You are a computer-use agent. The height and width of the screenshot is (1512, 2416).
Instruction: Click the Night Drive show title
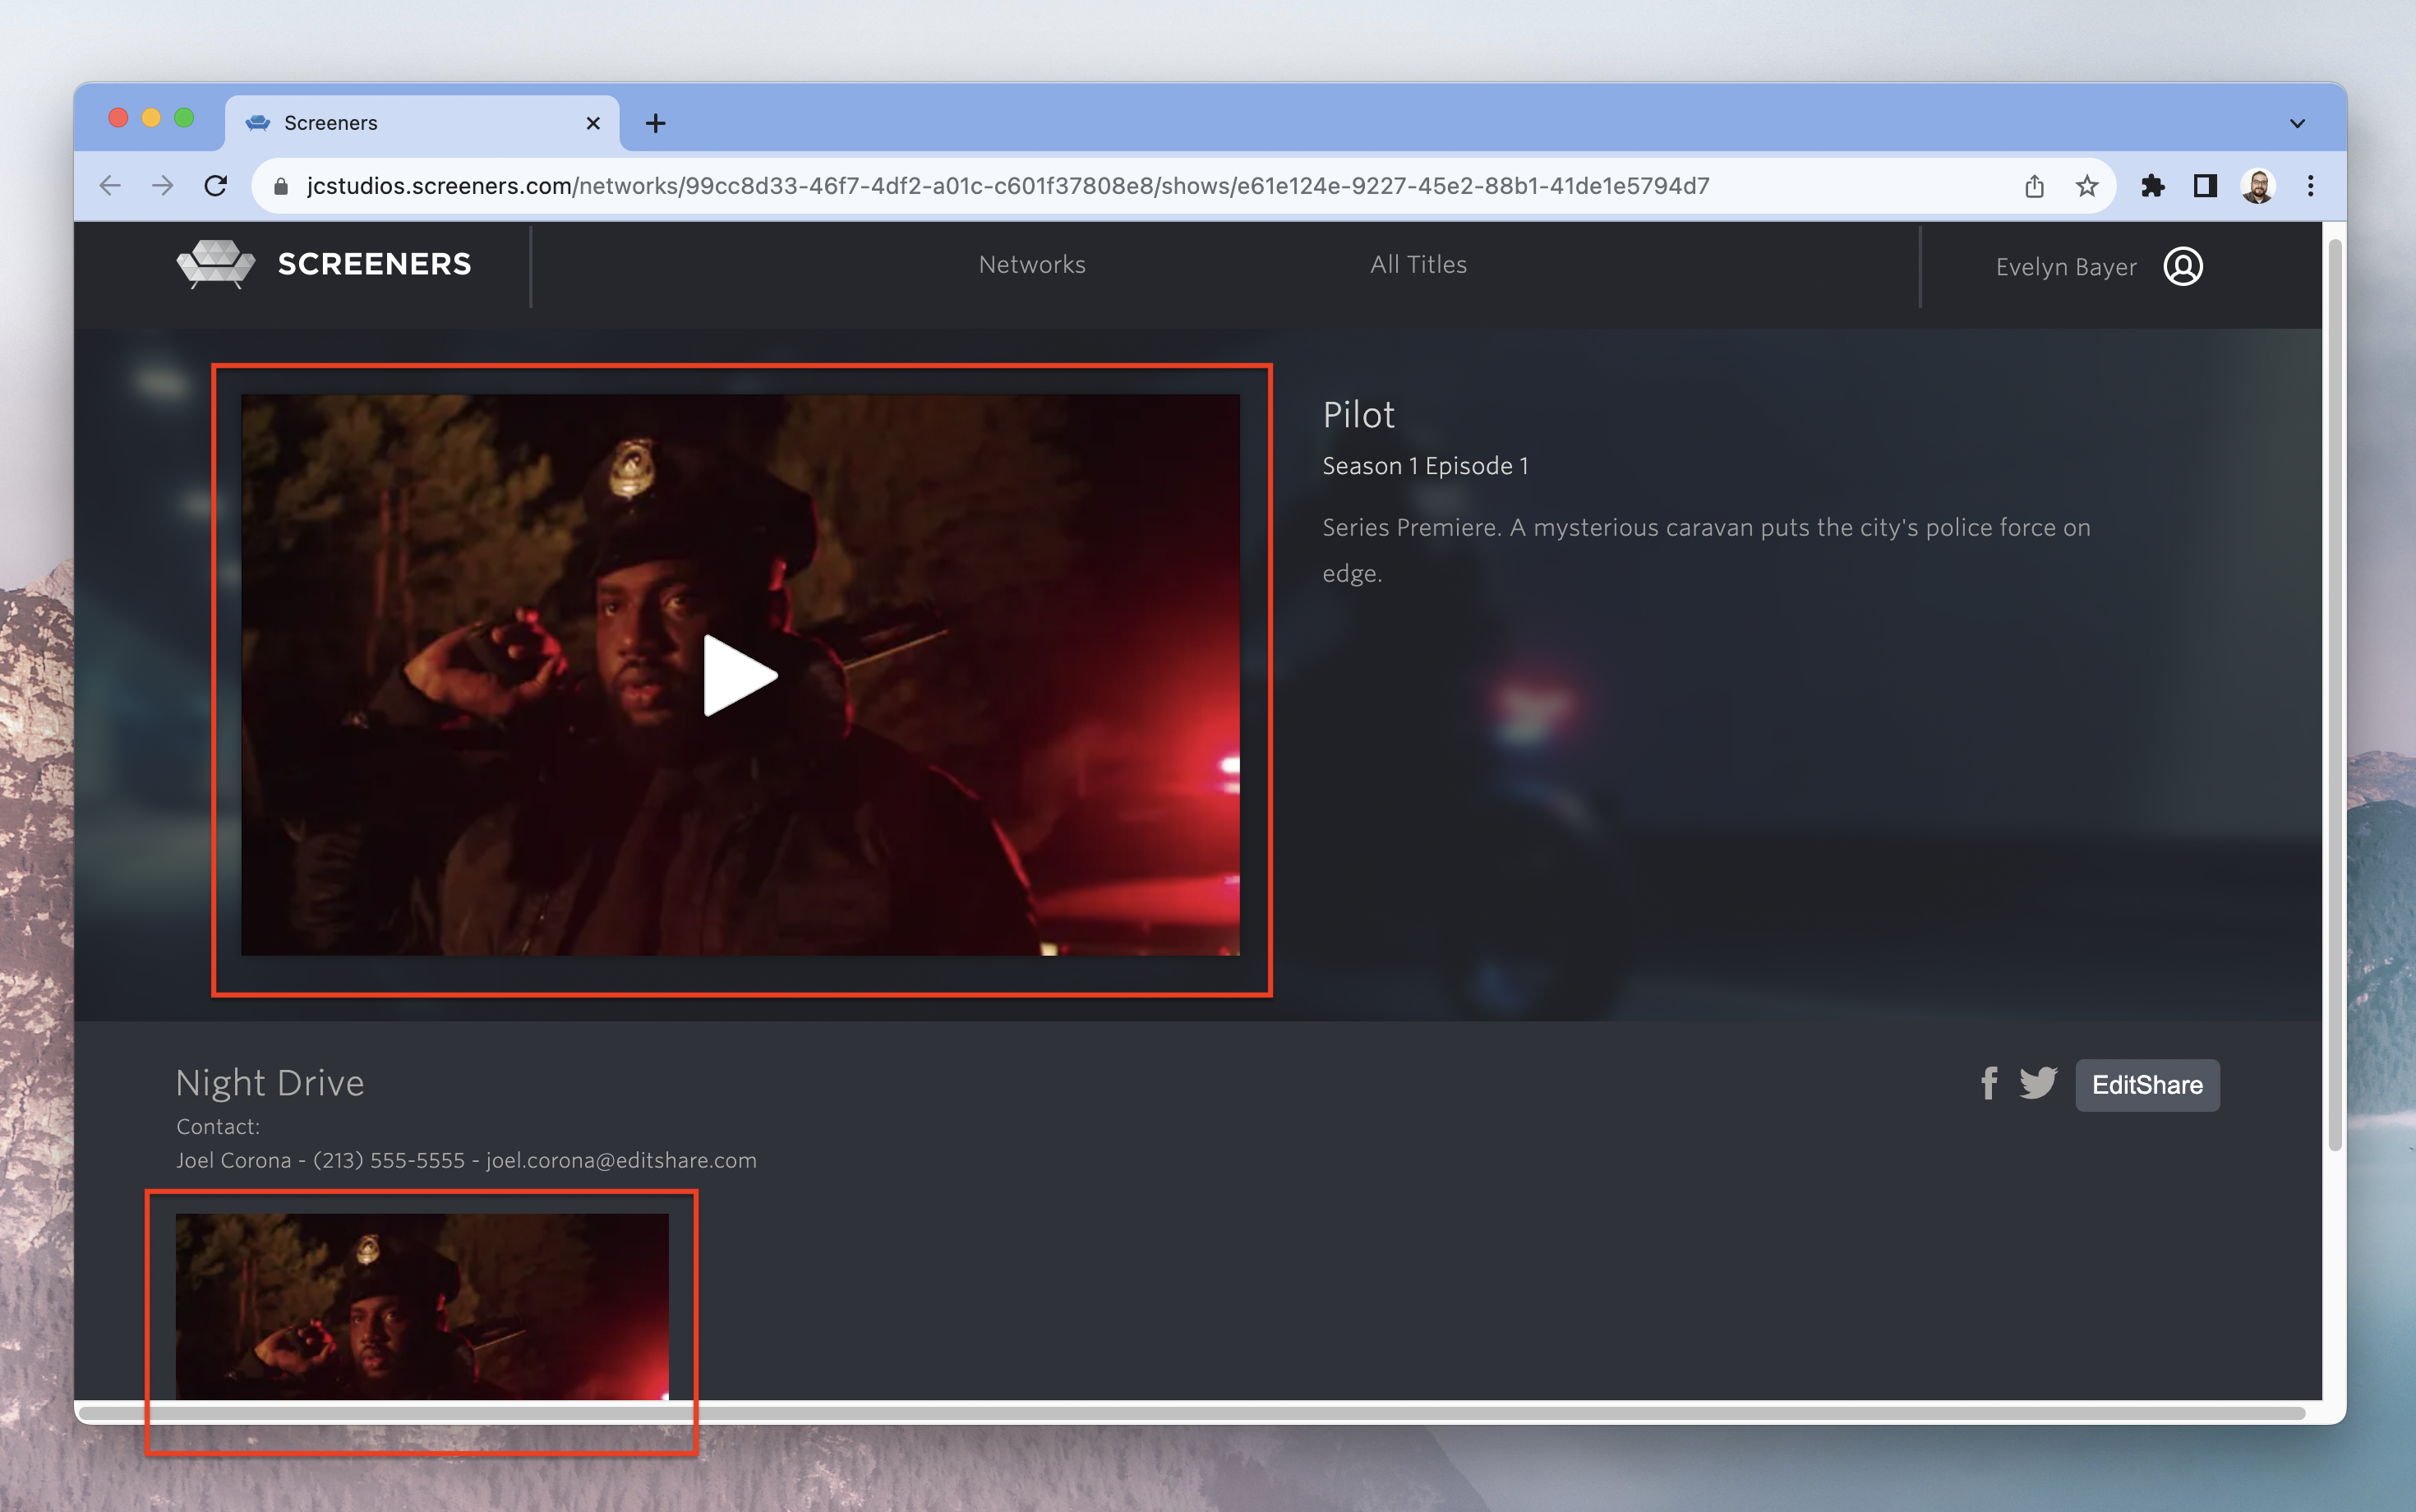tap(269, 1083)
